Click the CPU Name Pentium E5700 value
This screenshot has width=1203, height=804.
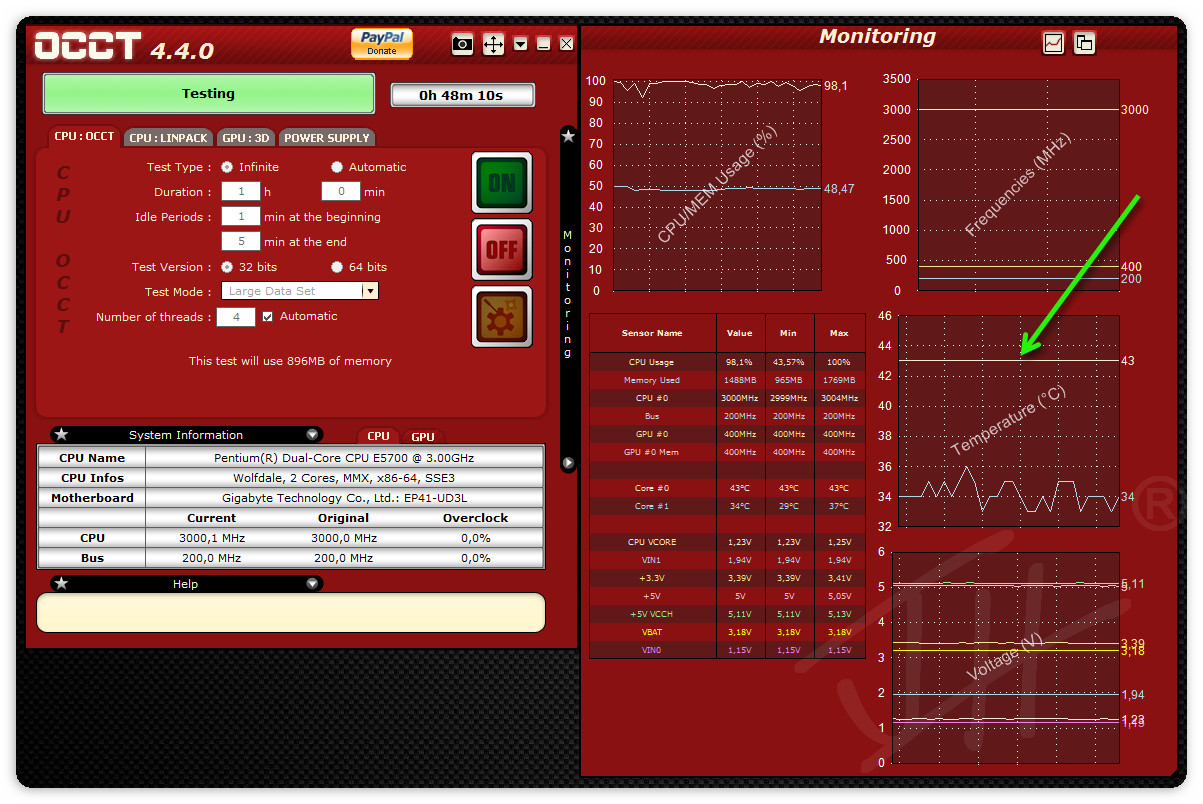coord(344,458)
